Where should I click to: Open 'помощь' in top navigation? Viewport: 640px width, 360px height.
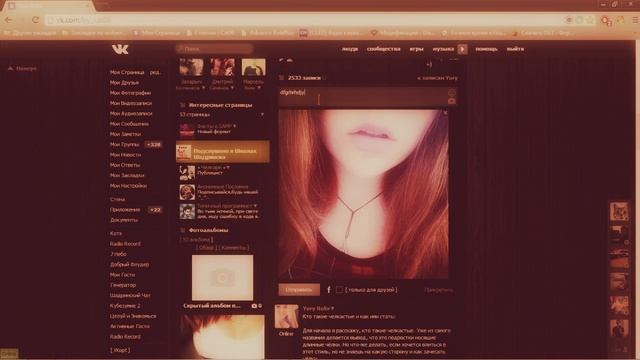coord(487,49)
